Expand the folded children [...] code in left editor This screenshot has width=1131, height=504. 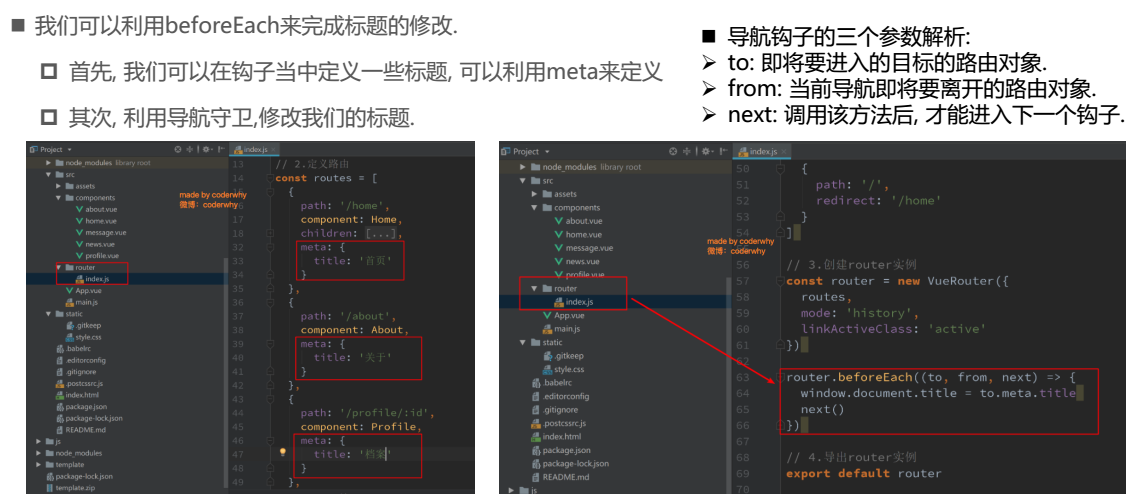384,233
